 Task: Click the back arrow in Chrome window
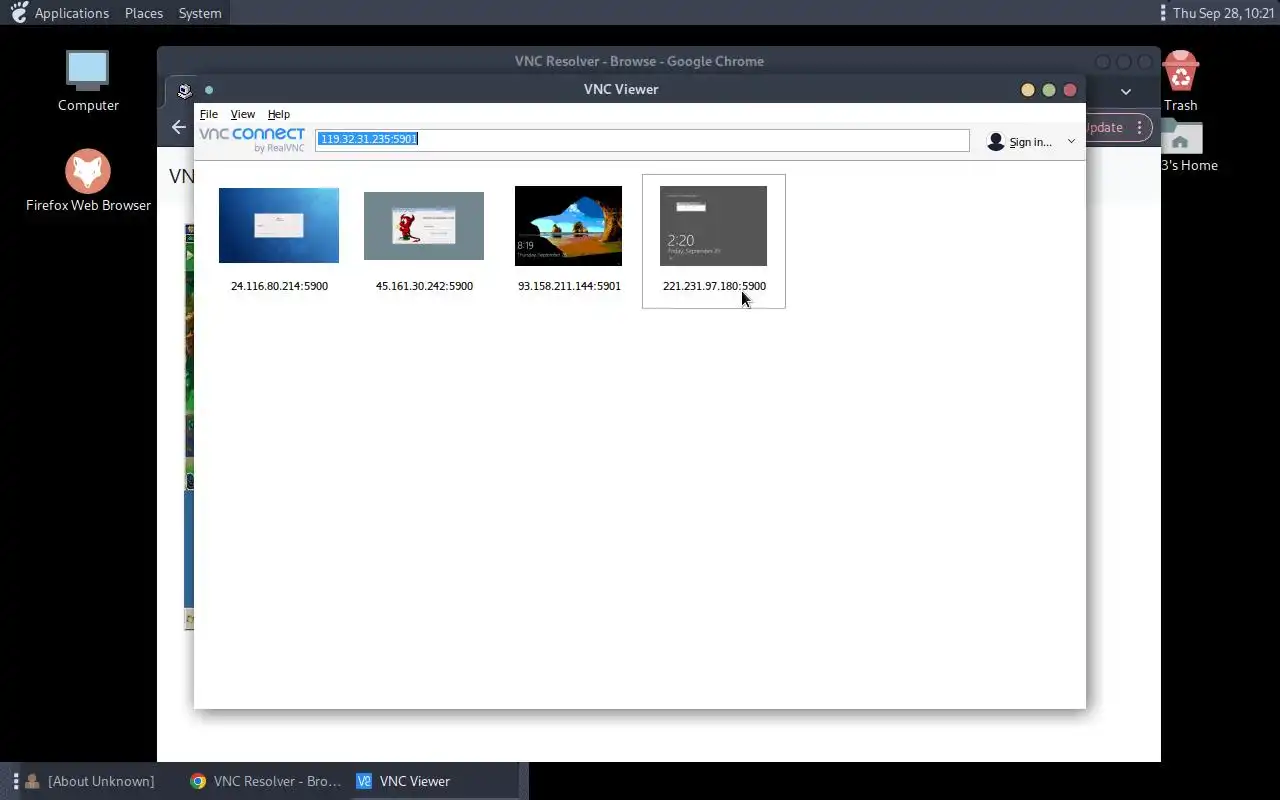(x=178, y=127)
